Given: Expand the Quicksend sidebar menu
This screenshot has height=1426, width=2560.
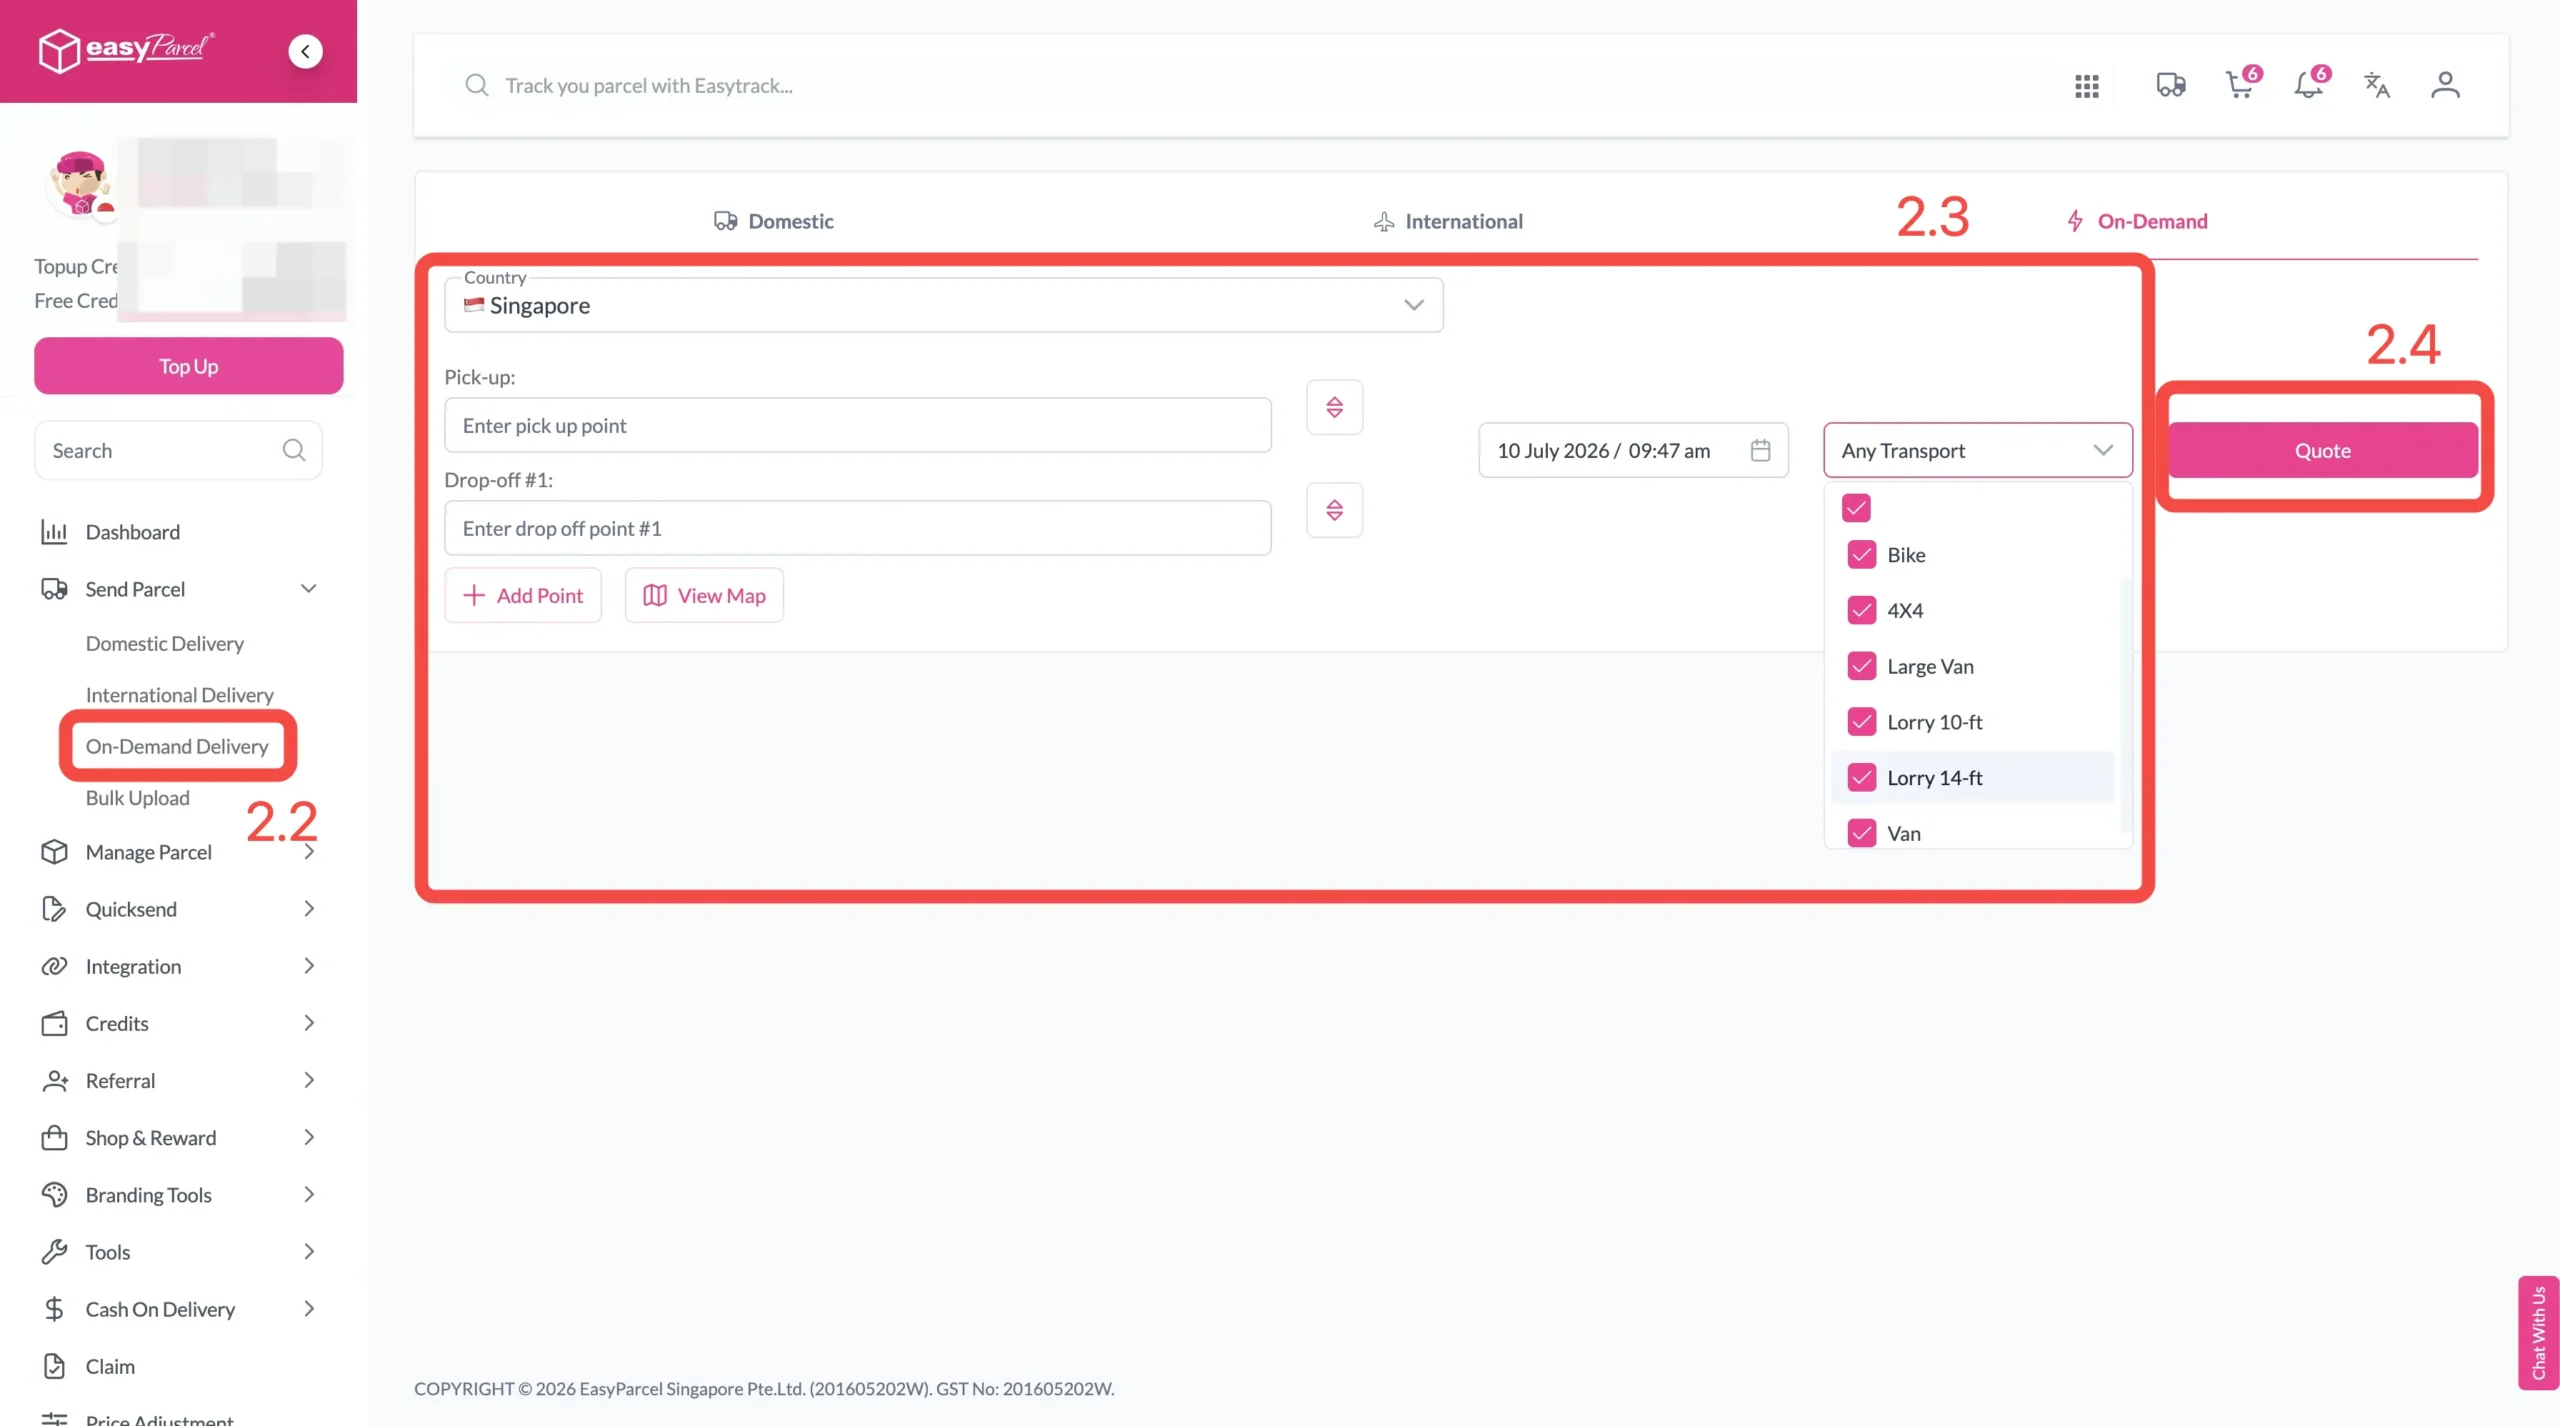Looking at the screenshot, I should [178, 909].
